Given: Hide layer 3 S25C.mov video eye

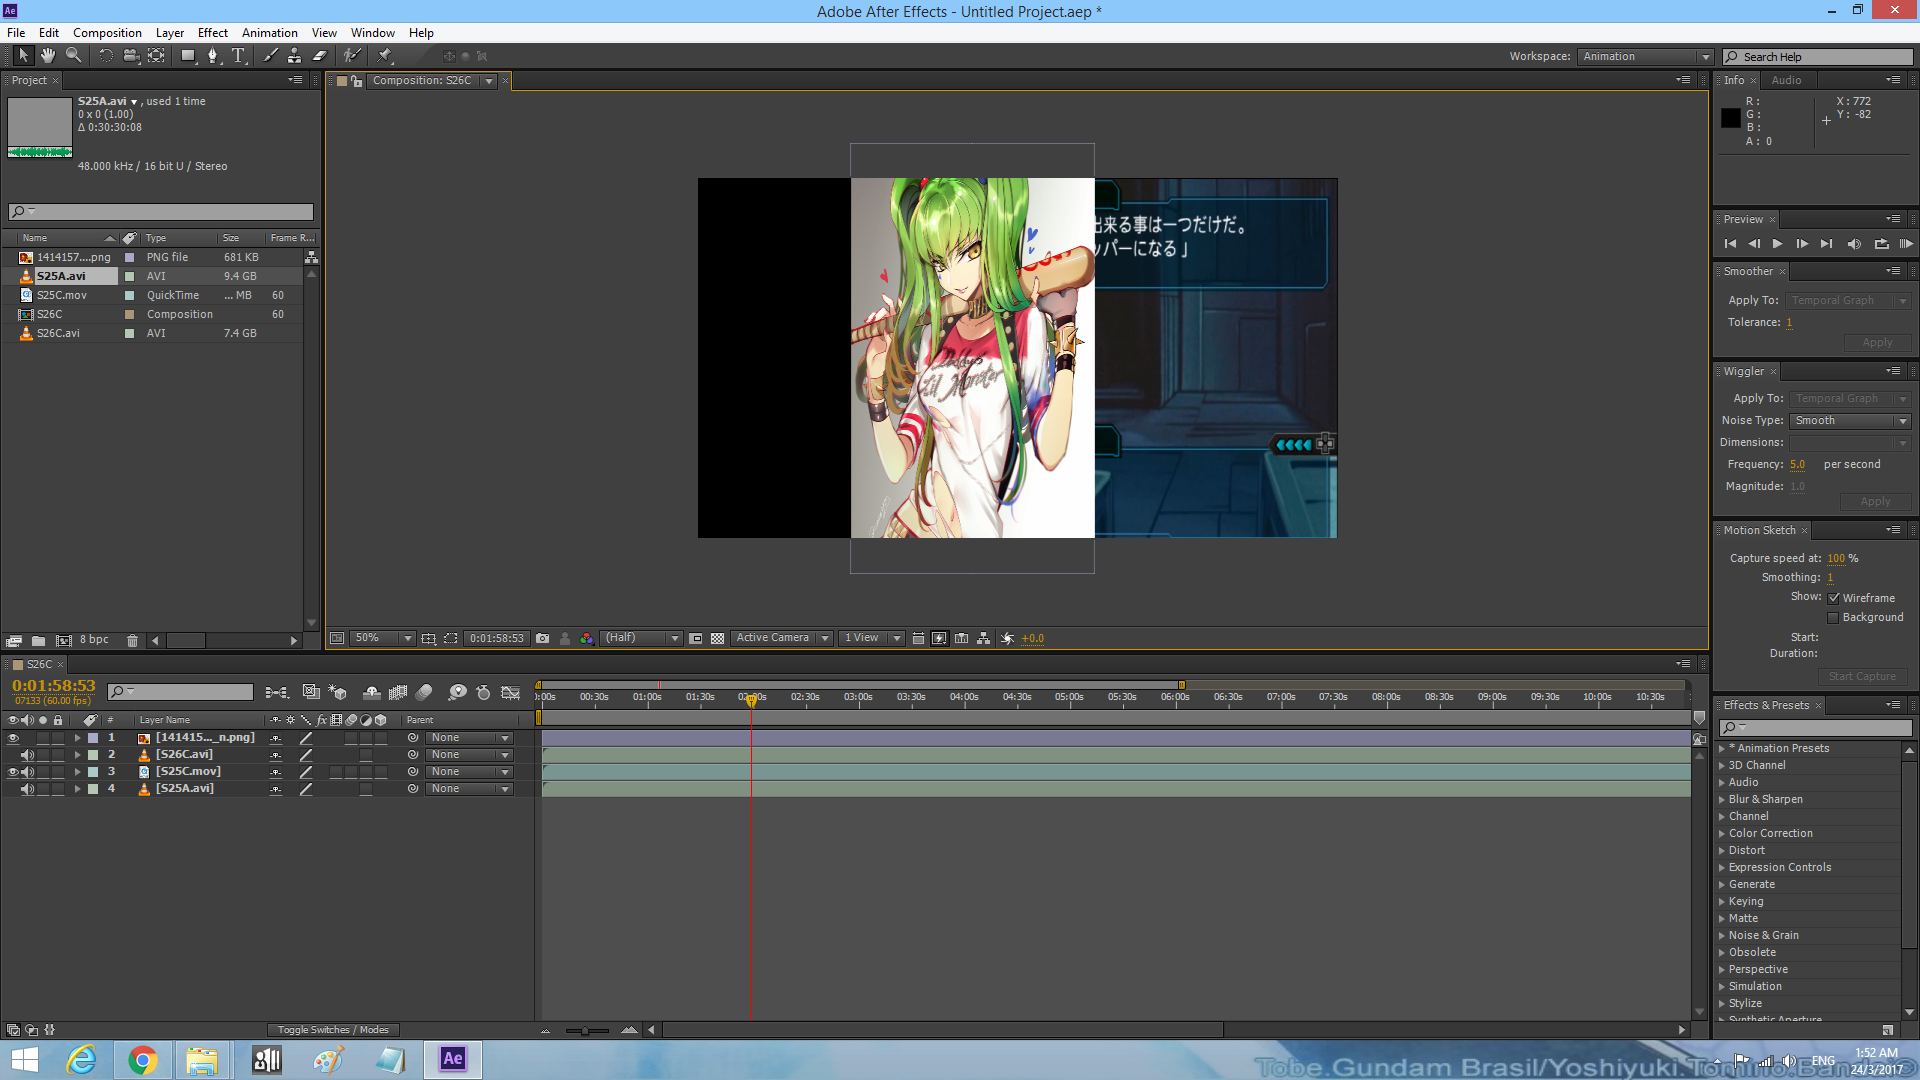Looking at the screenshot, I should [13, 772].
